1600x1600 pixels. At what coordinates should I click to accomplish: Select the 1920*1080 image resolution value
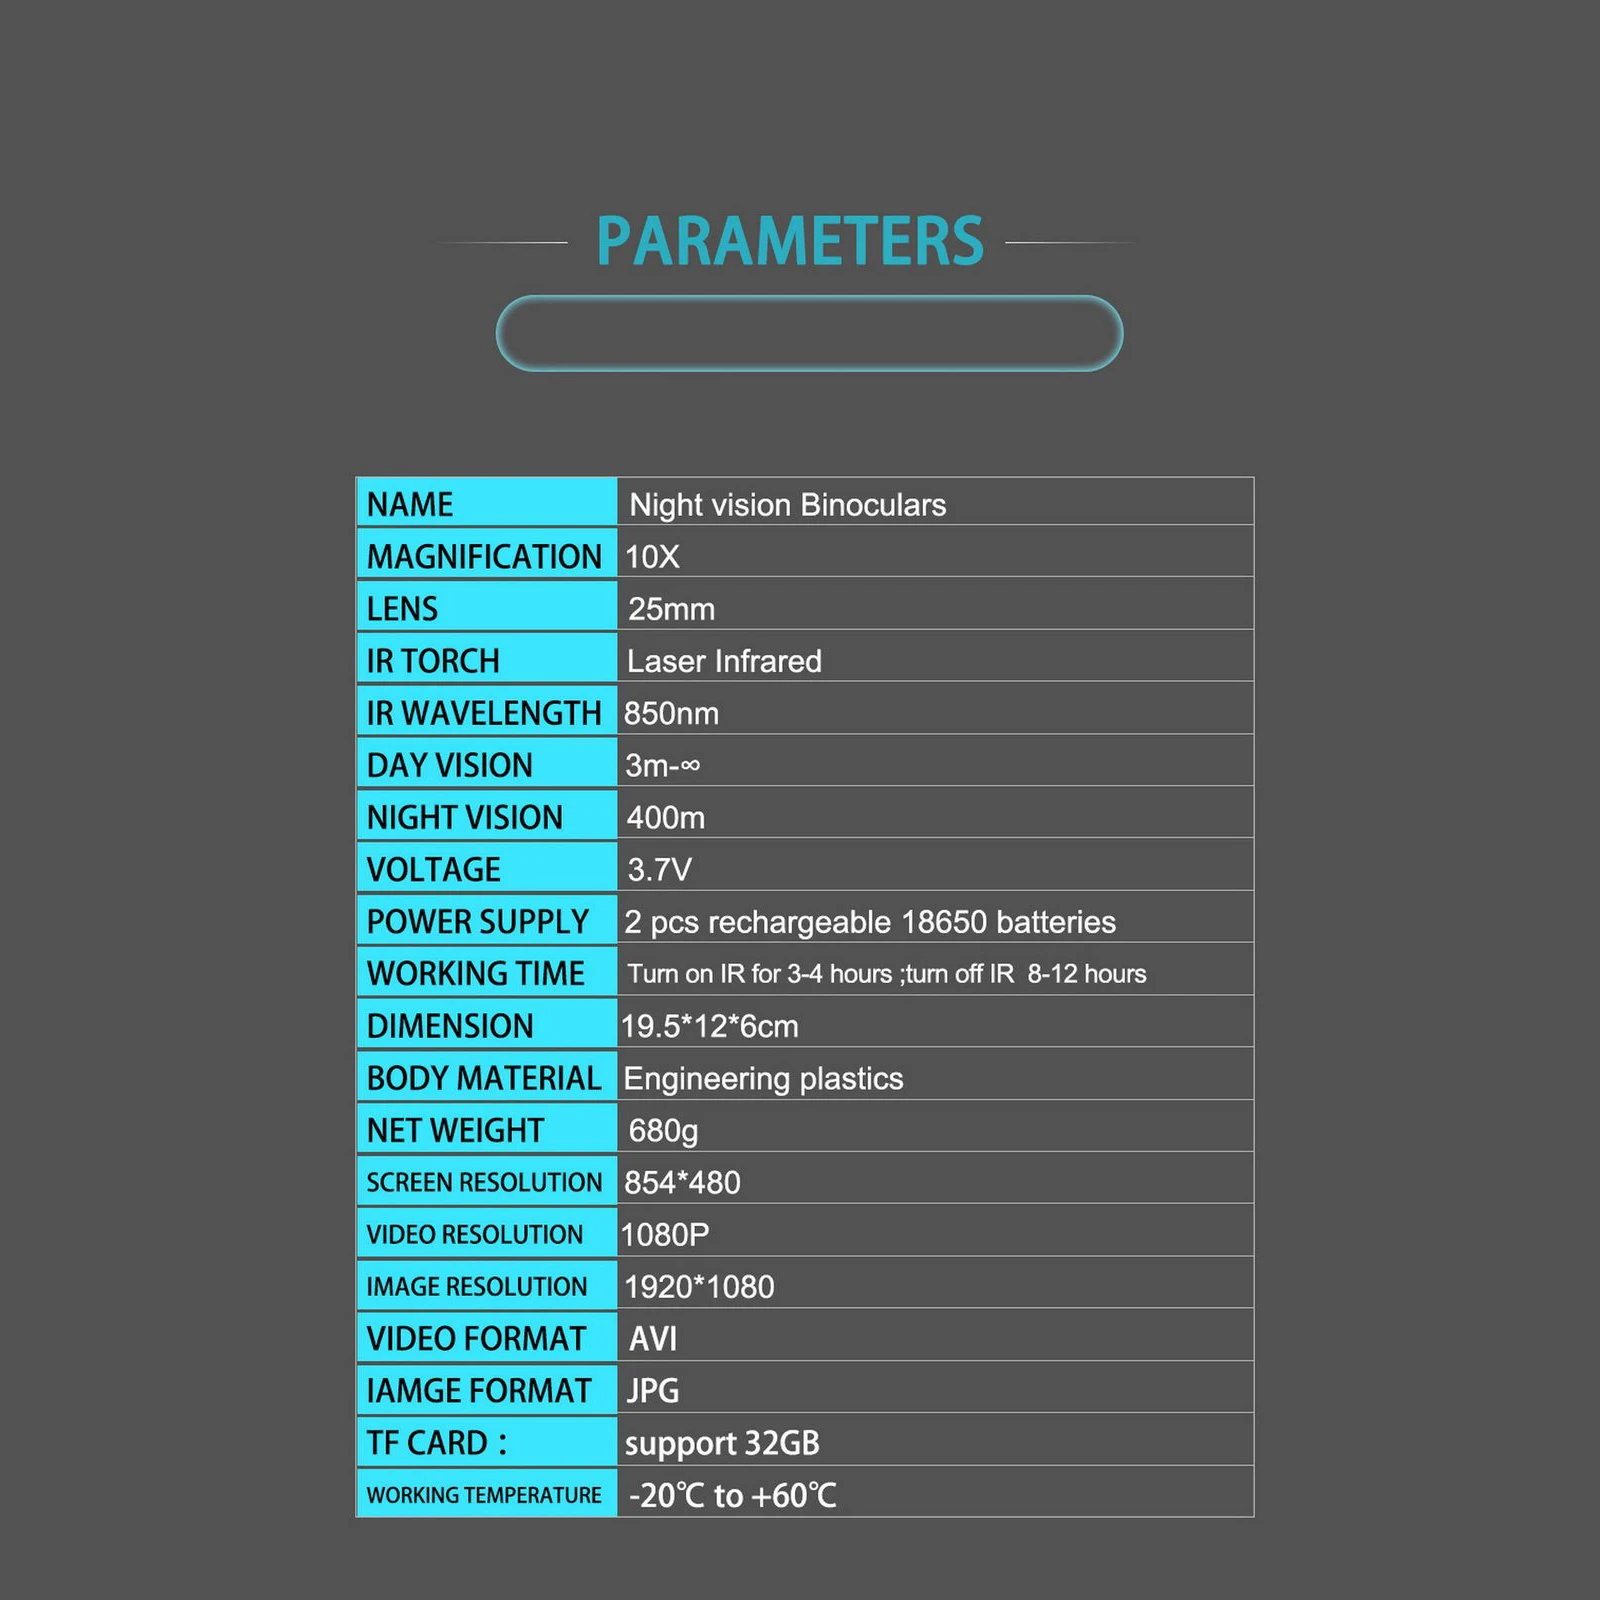699,1287
